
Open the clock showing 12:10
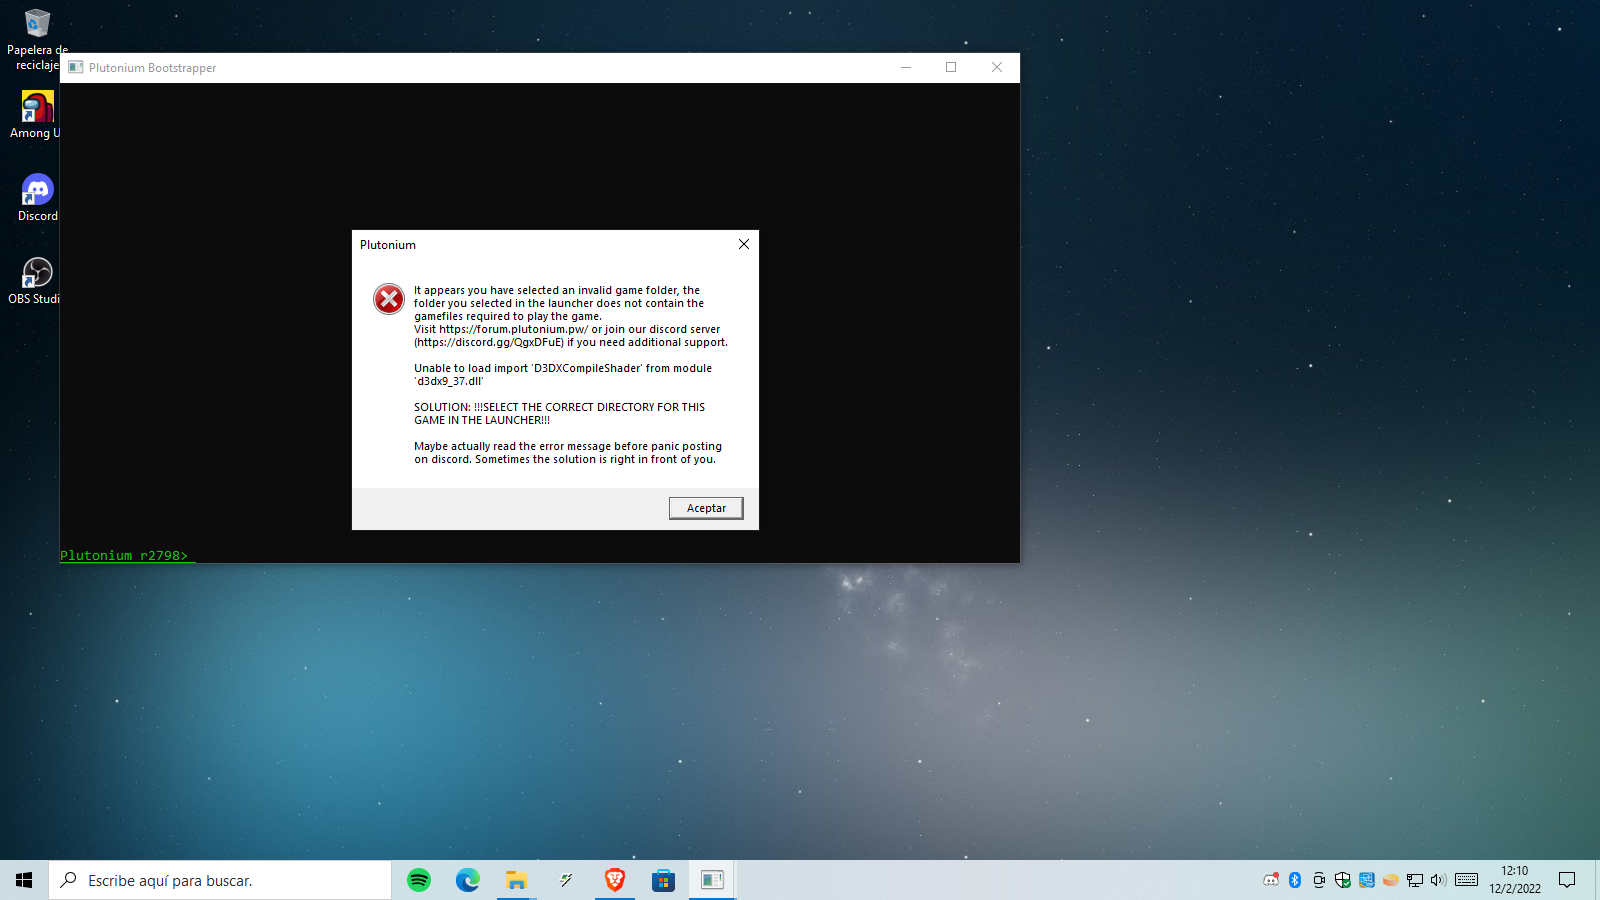[x=1515, y=880]
